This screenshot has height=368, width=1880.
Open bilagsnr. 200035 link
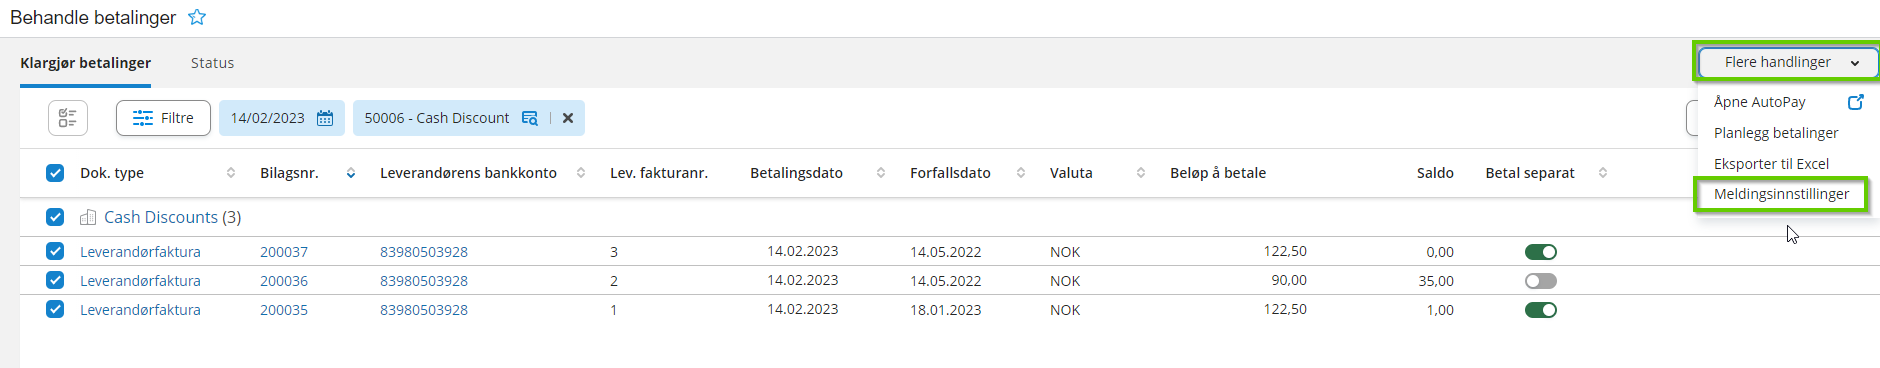(x=284, y=310)
